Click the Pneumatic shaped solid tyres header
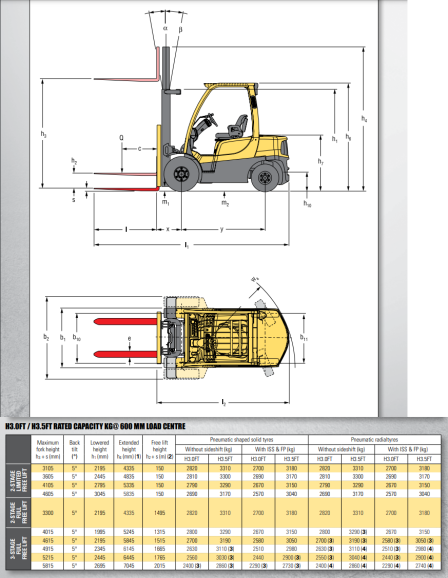The width and height of the screenshot is (448, 578). coord(242,440)
